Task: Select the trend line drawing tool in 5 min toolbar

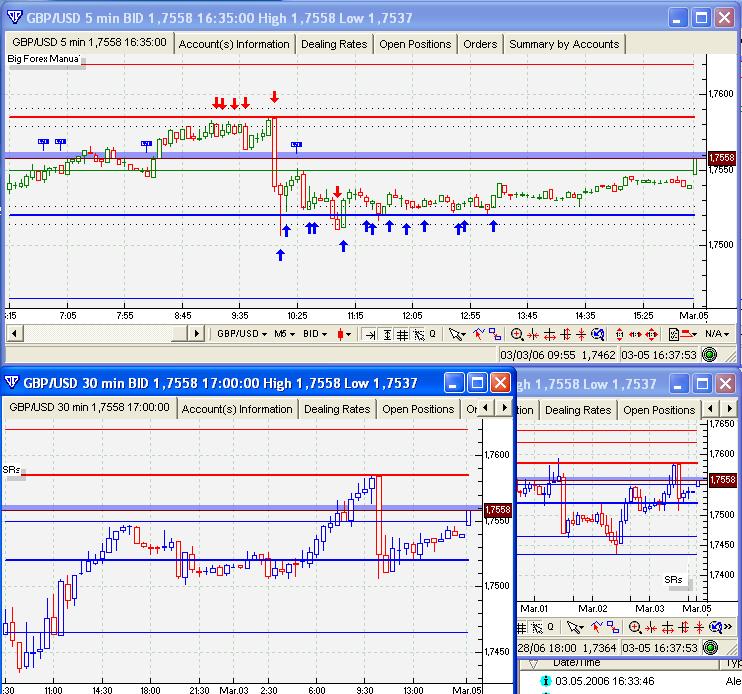Action: coord(479,334)
